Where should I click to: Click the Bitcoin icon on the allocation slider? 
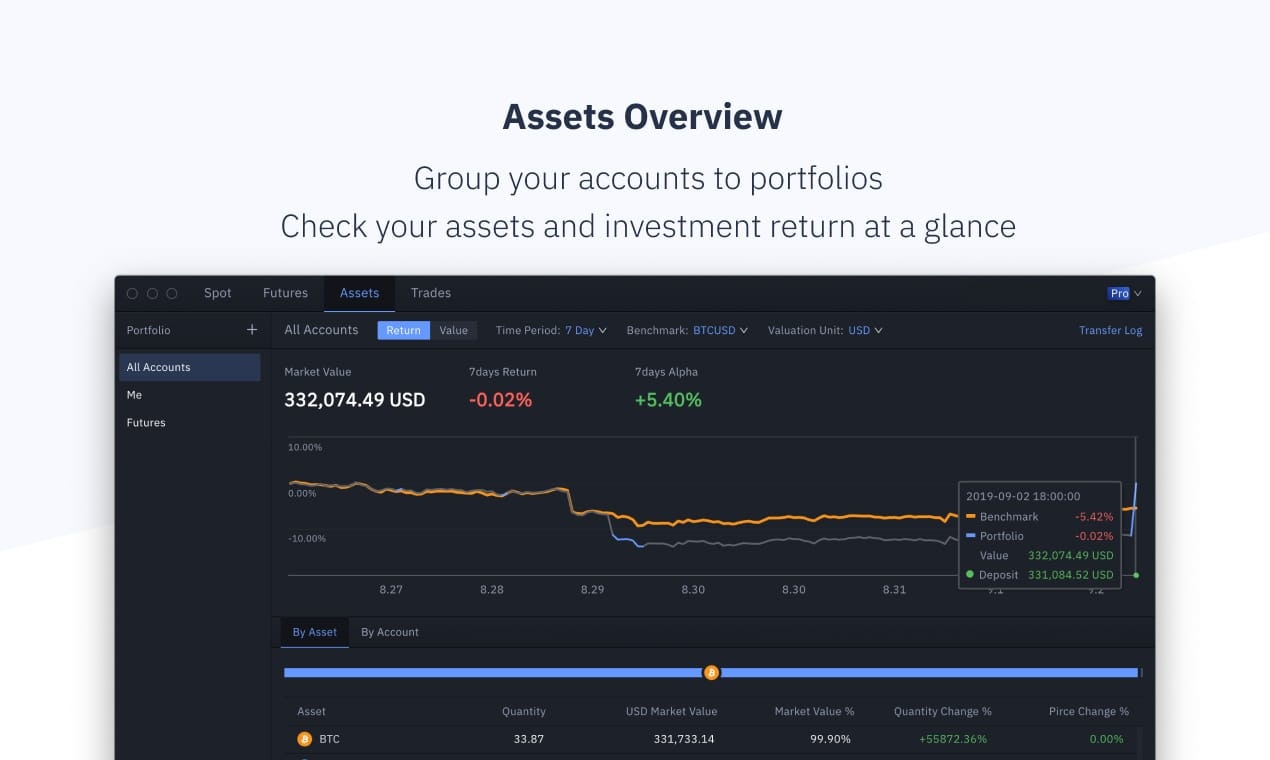point(711,672)
